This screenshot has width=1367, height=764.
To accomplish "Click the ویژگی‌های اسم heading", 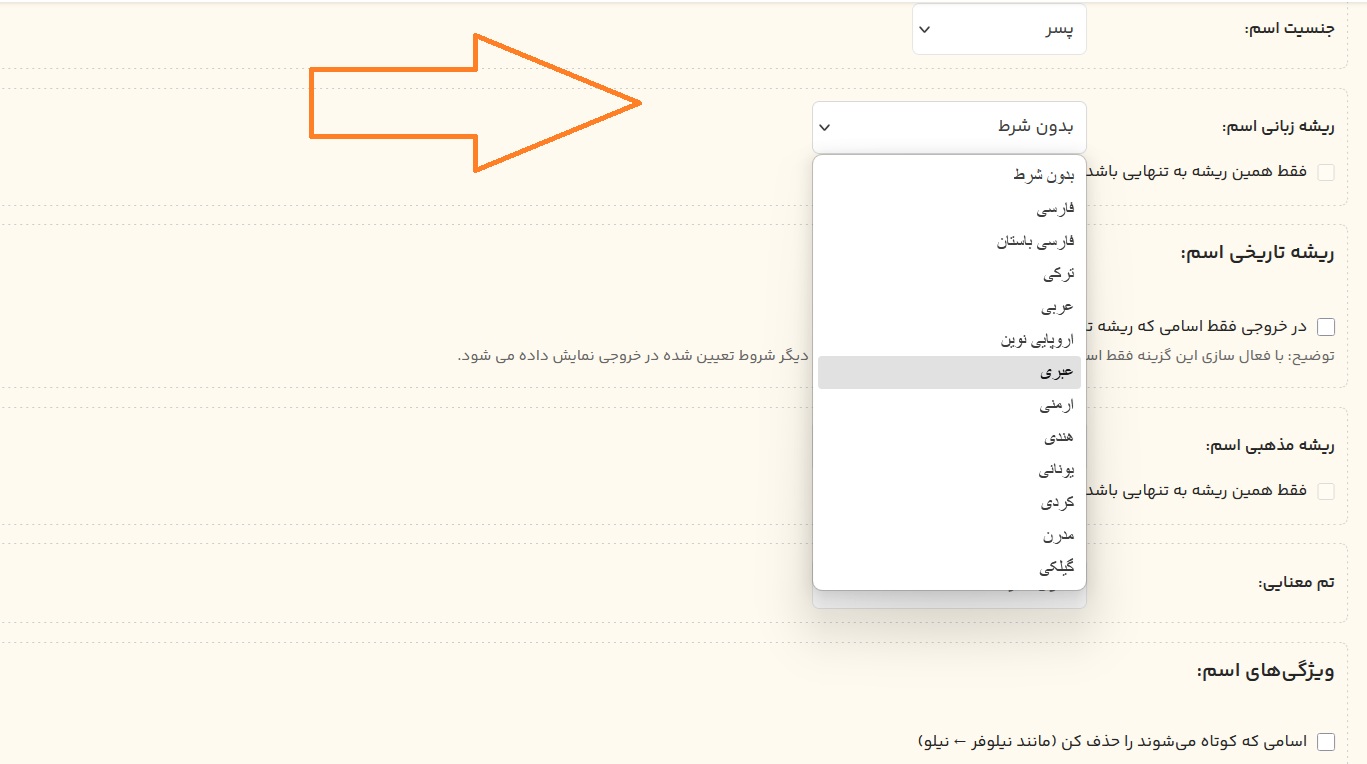I will click(x=1266, y=671).
